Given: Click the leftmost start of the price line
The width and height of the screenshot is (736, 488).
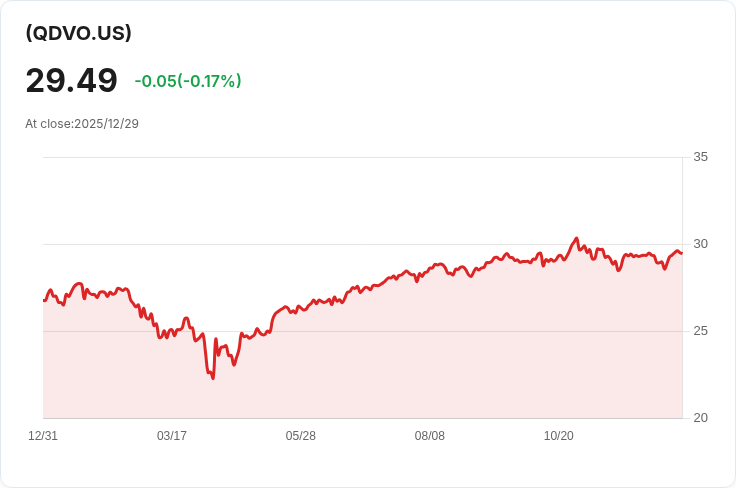Looking at the screenshot, I should pos(44,300).
